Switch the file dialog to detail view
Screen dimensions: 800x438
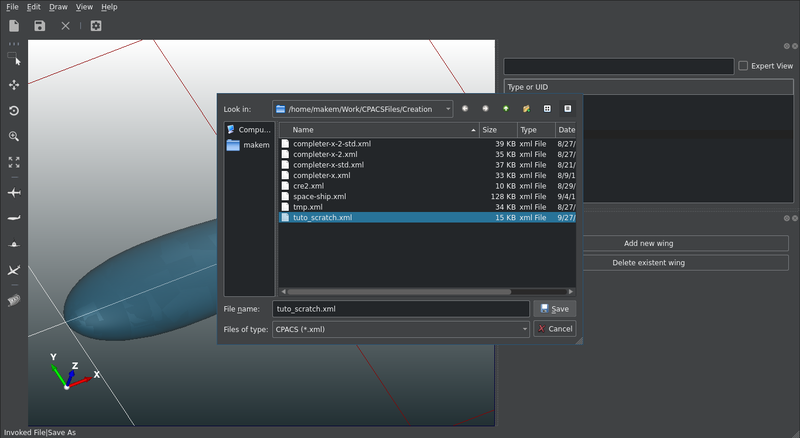click(x=567, y=108)
